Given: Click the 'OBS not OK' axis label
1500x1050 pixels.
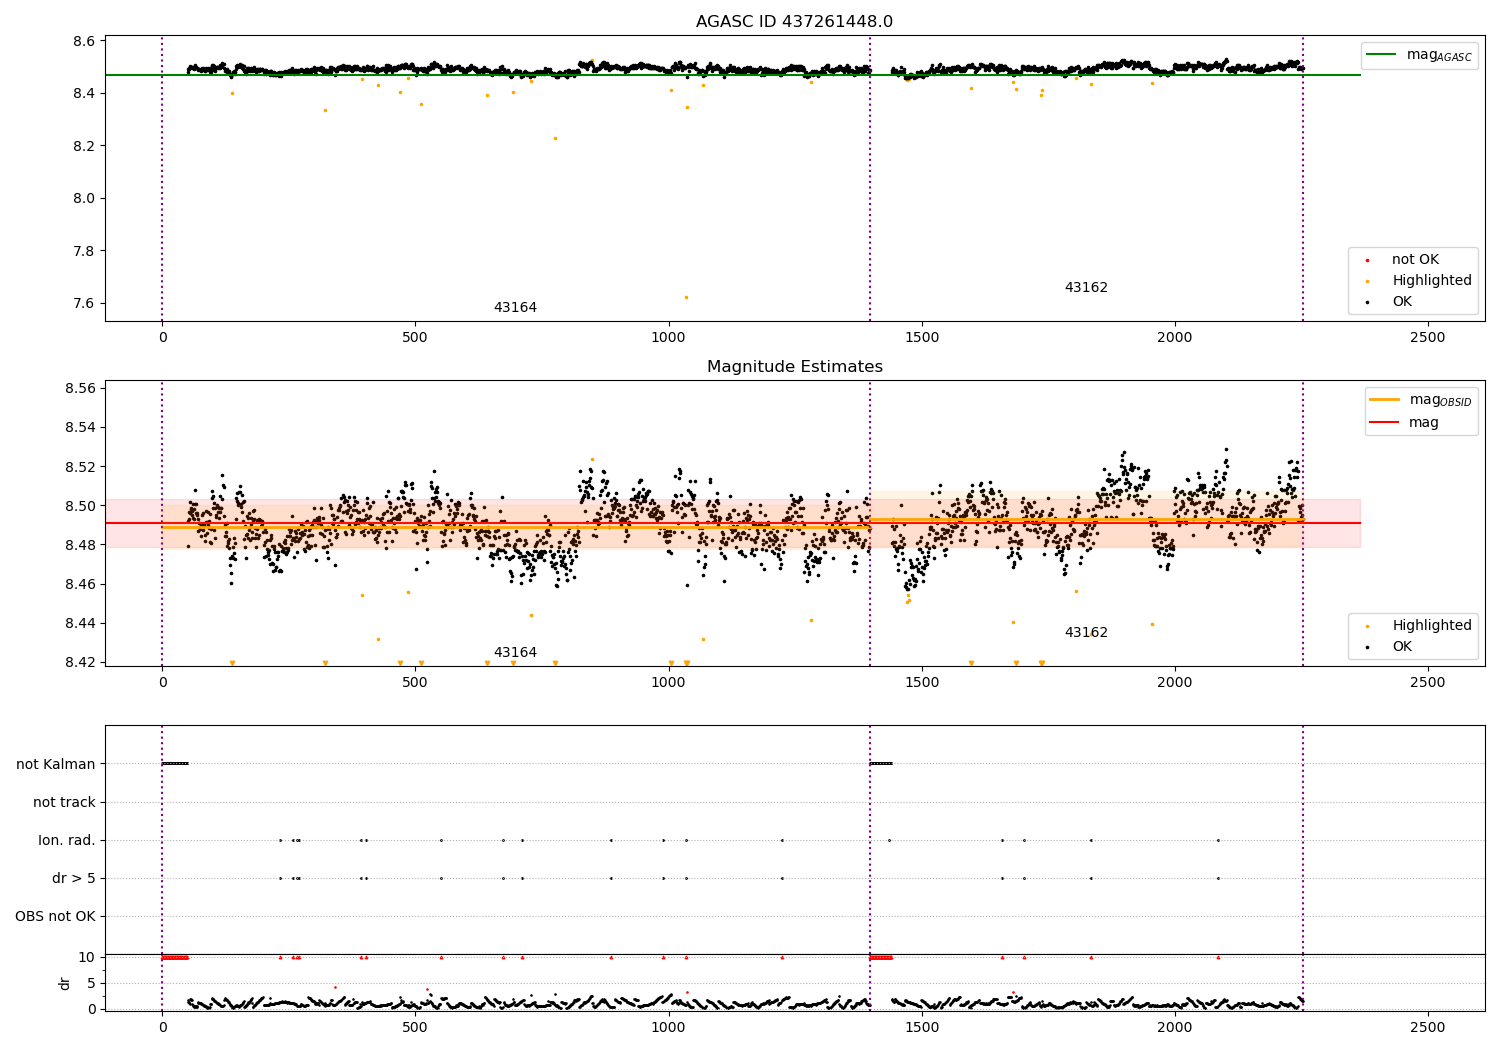Looking at the screenshot, I should tap(55, 916).
